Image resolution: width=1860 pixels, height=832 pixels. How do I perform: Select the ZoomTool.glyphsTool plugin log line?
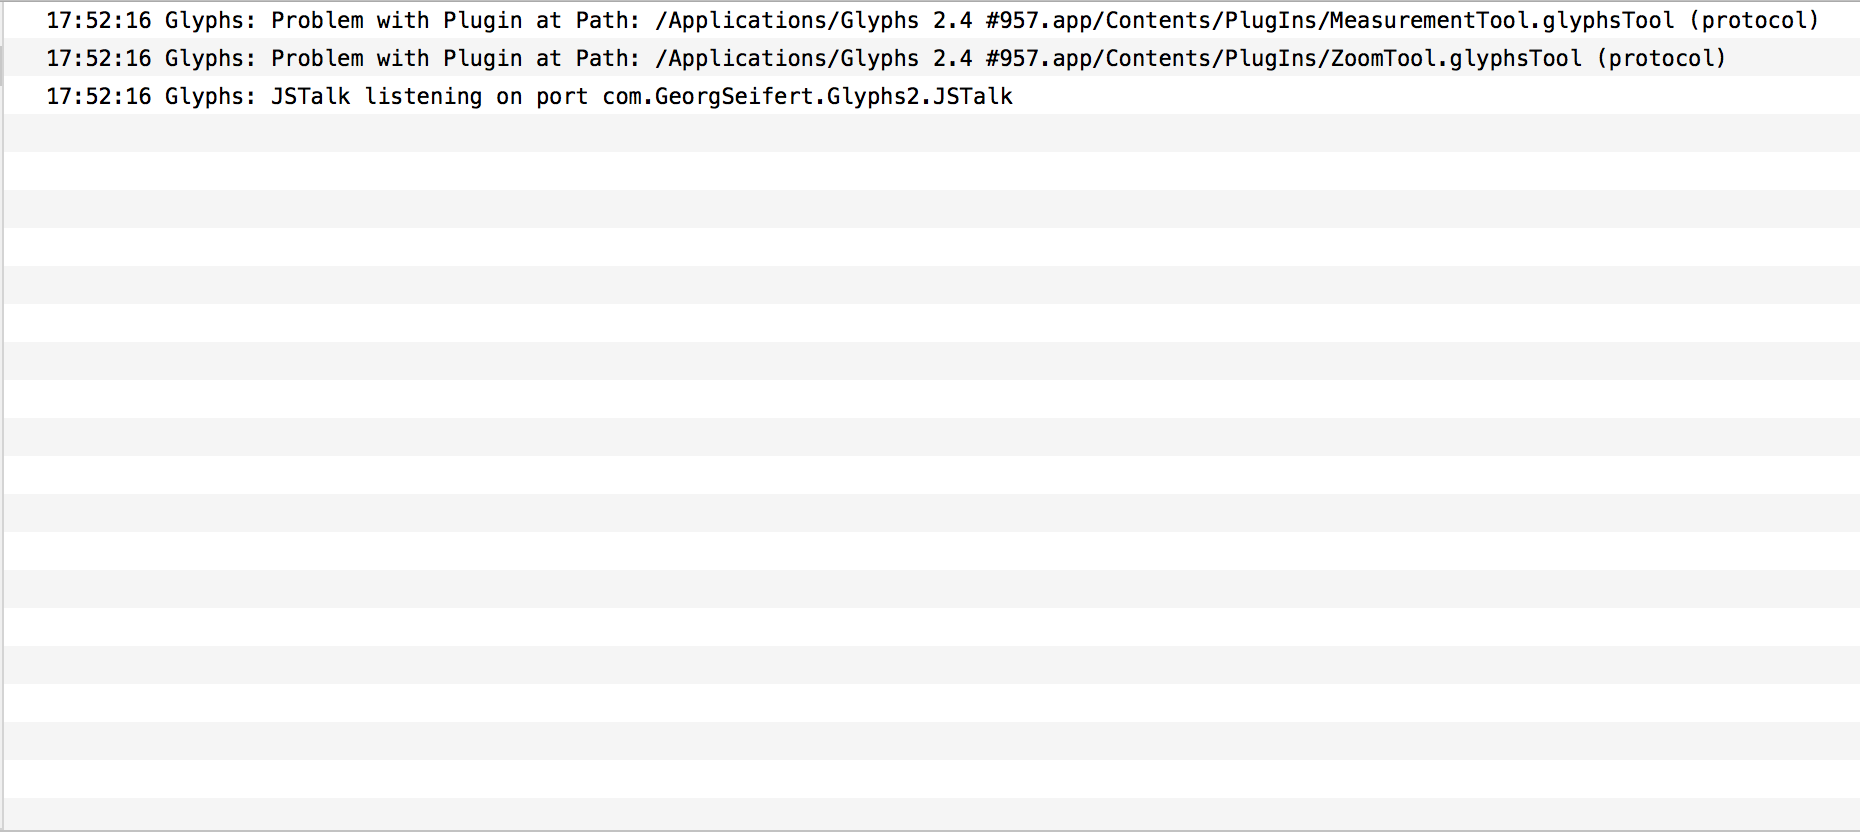(x=885, y=58)
